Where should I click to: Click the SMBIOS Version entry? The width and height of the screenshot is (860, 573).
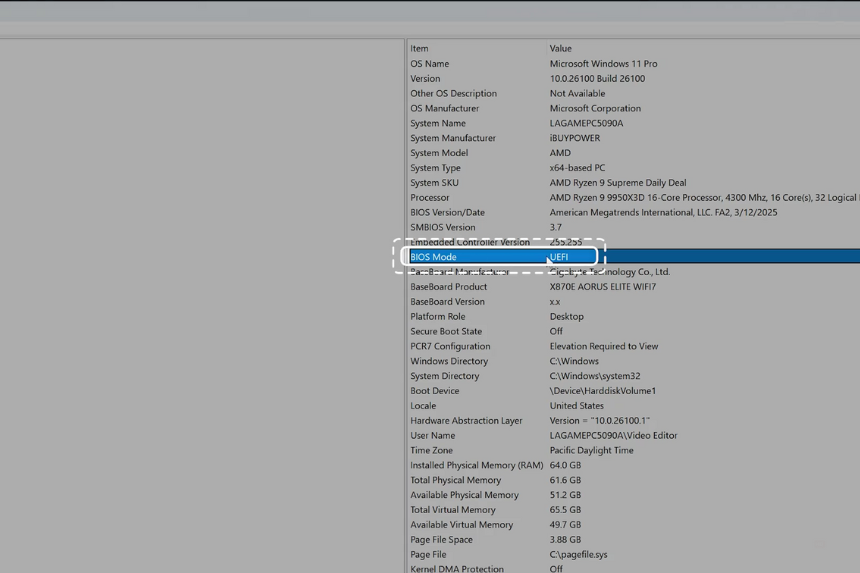pos(442,228)
